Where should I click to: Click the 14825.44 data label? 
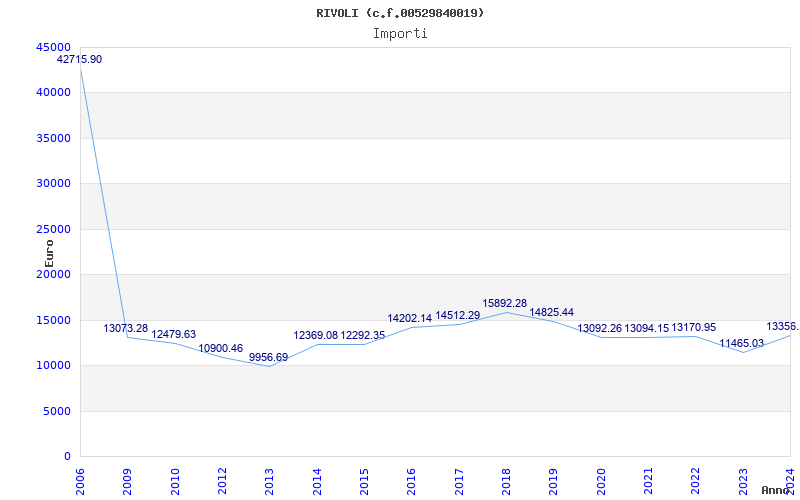[552, 312]
